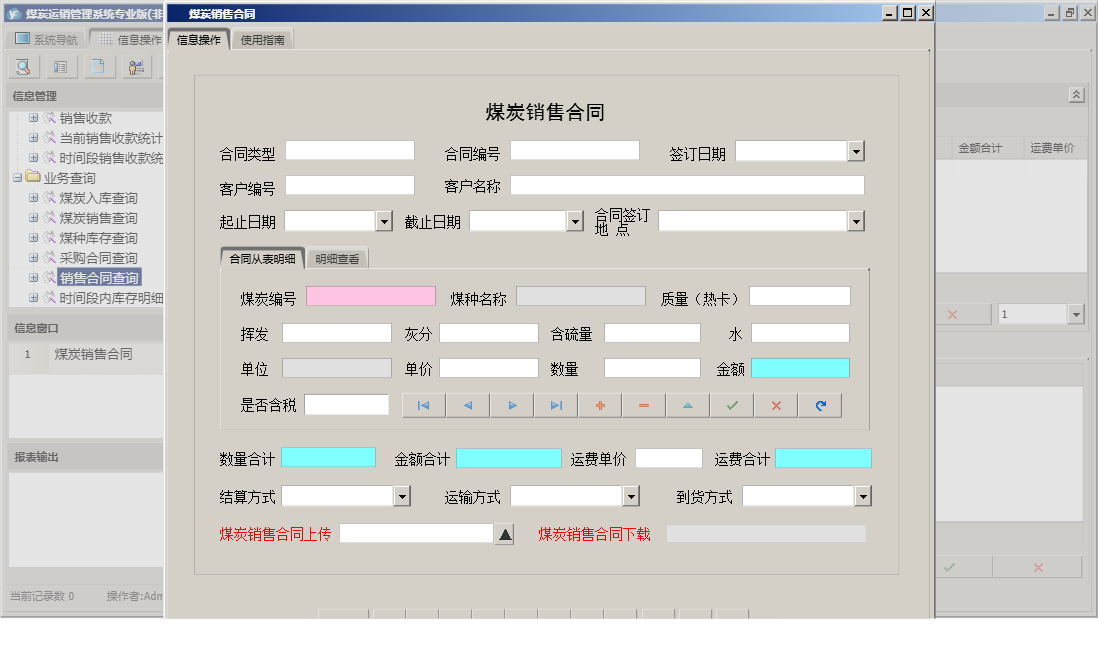The width and height of the screenshot is (1098, 655).
Task: Click the pink 煤炭编号 input field
Action: click(371, 296)
